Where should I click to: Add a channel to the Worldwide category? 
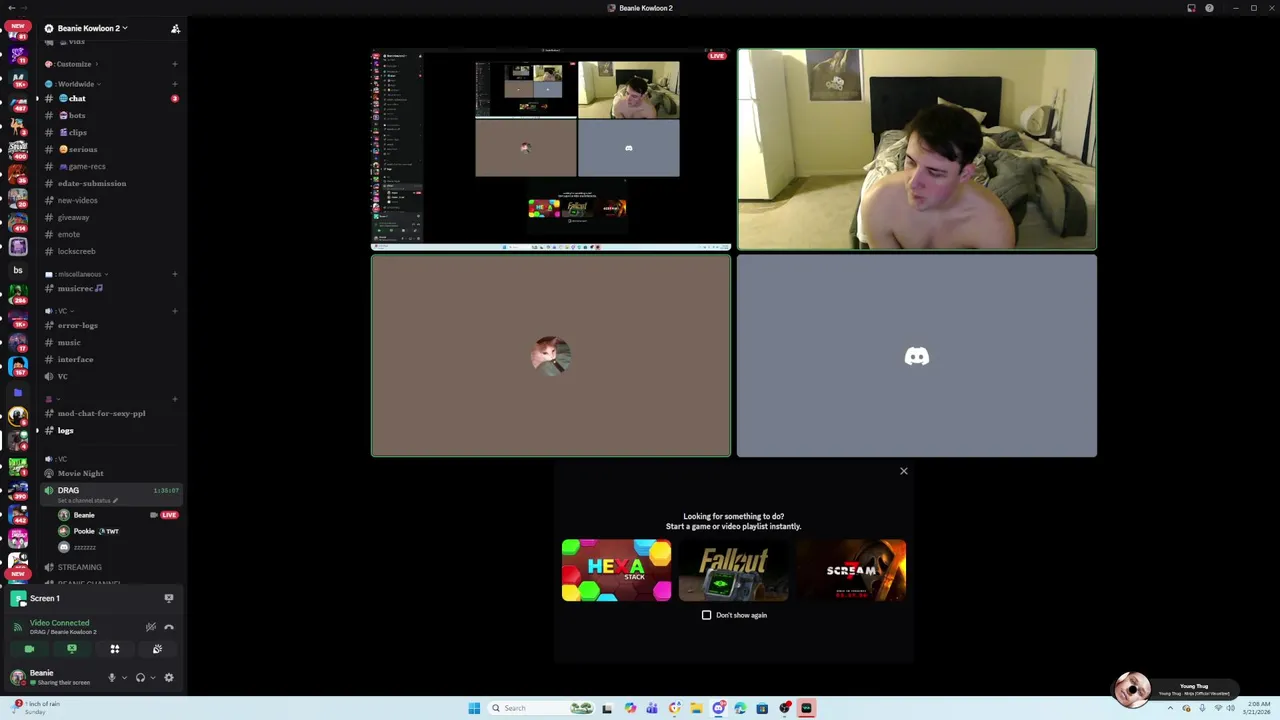coord(175,84)
